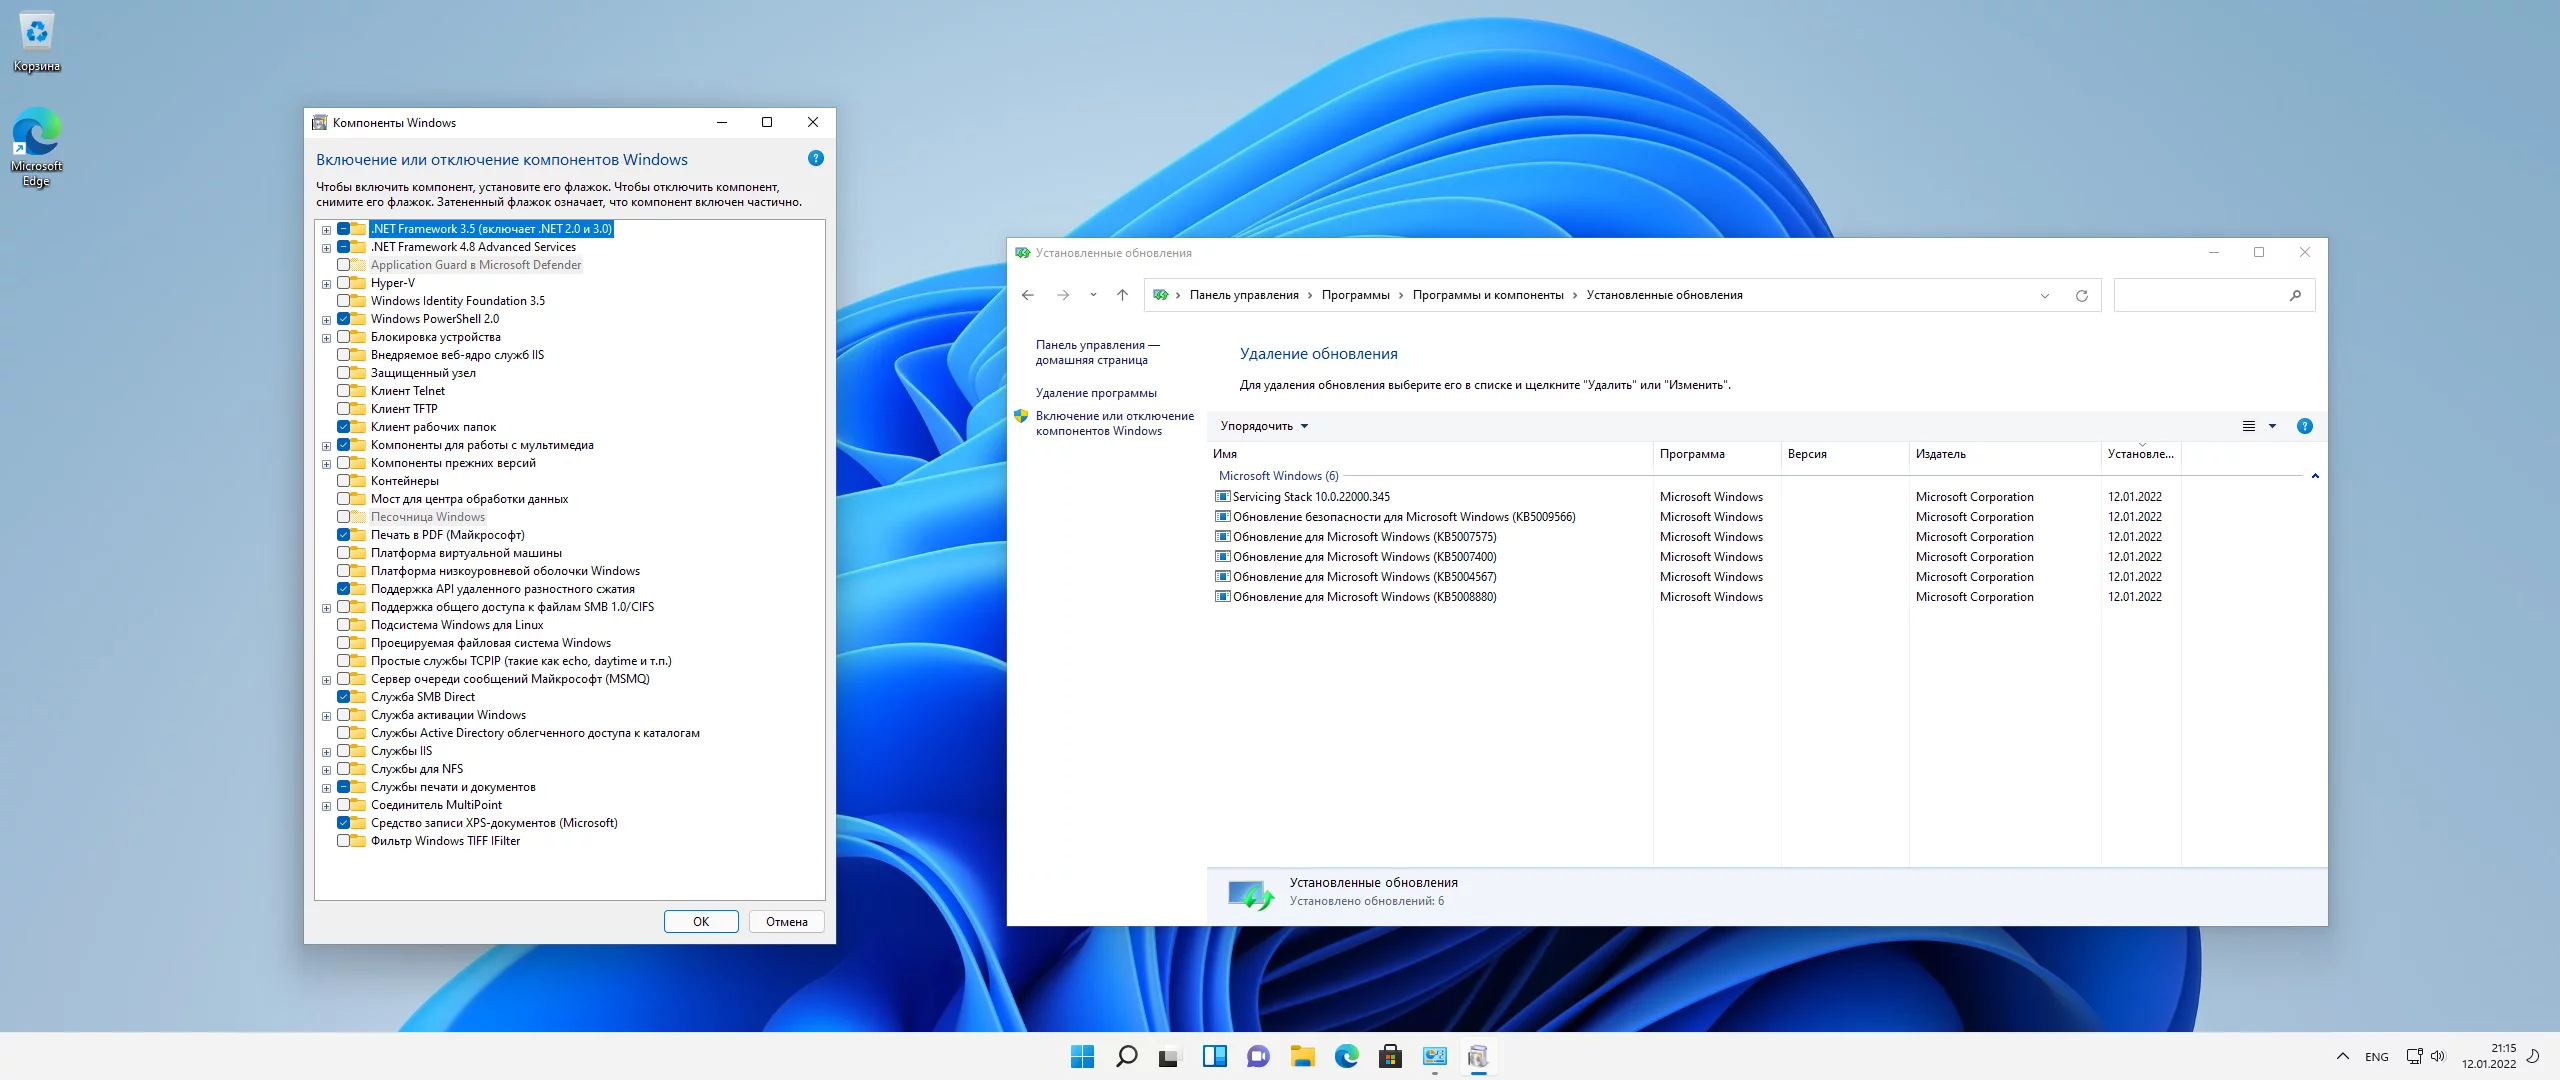Click the blue help icon in updates toolbar

(2304, 427)
